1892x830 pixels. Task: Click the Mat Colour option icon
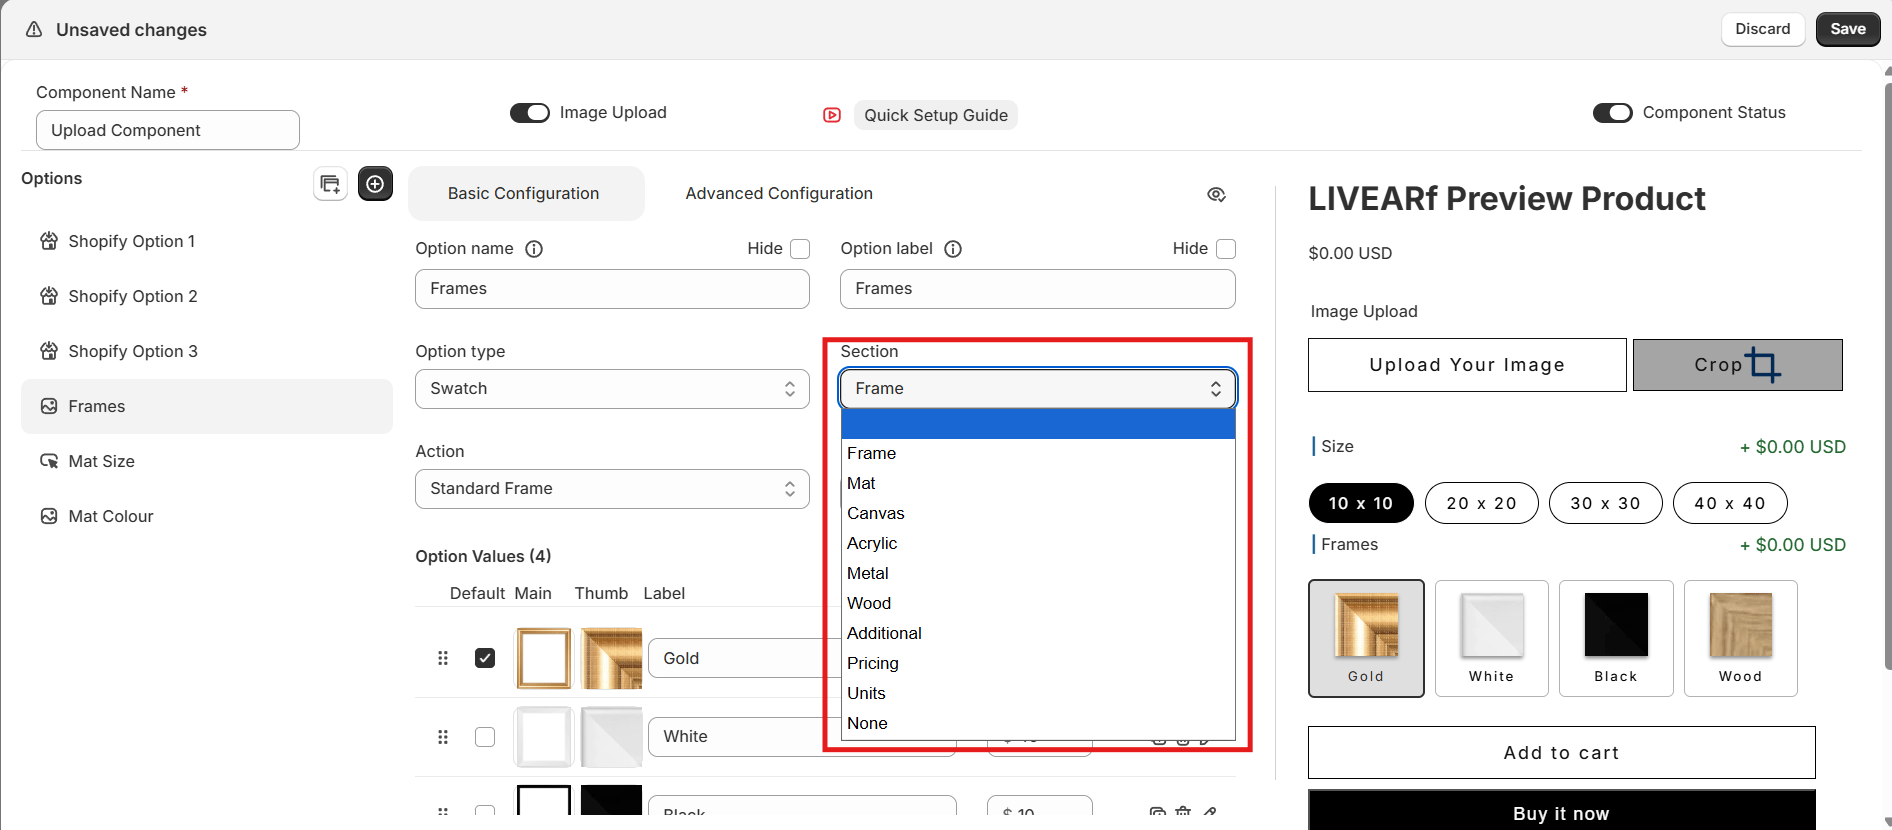pyautogui.click(x=49, y=516)
